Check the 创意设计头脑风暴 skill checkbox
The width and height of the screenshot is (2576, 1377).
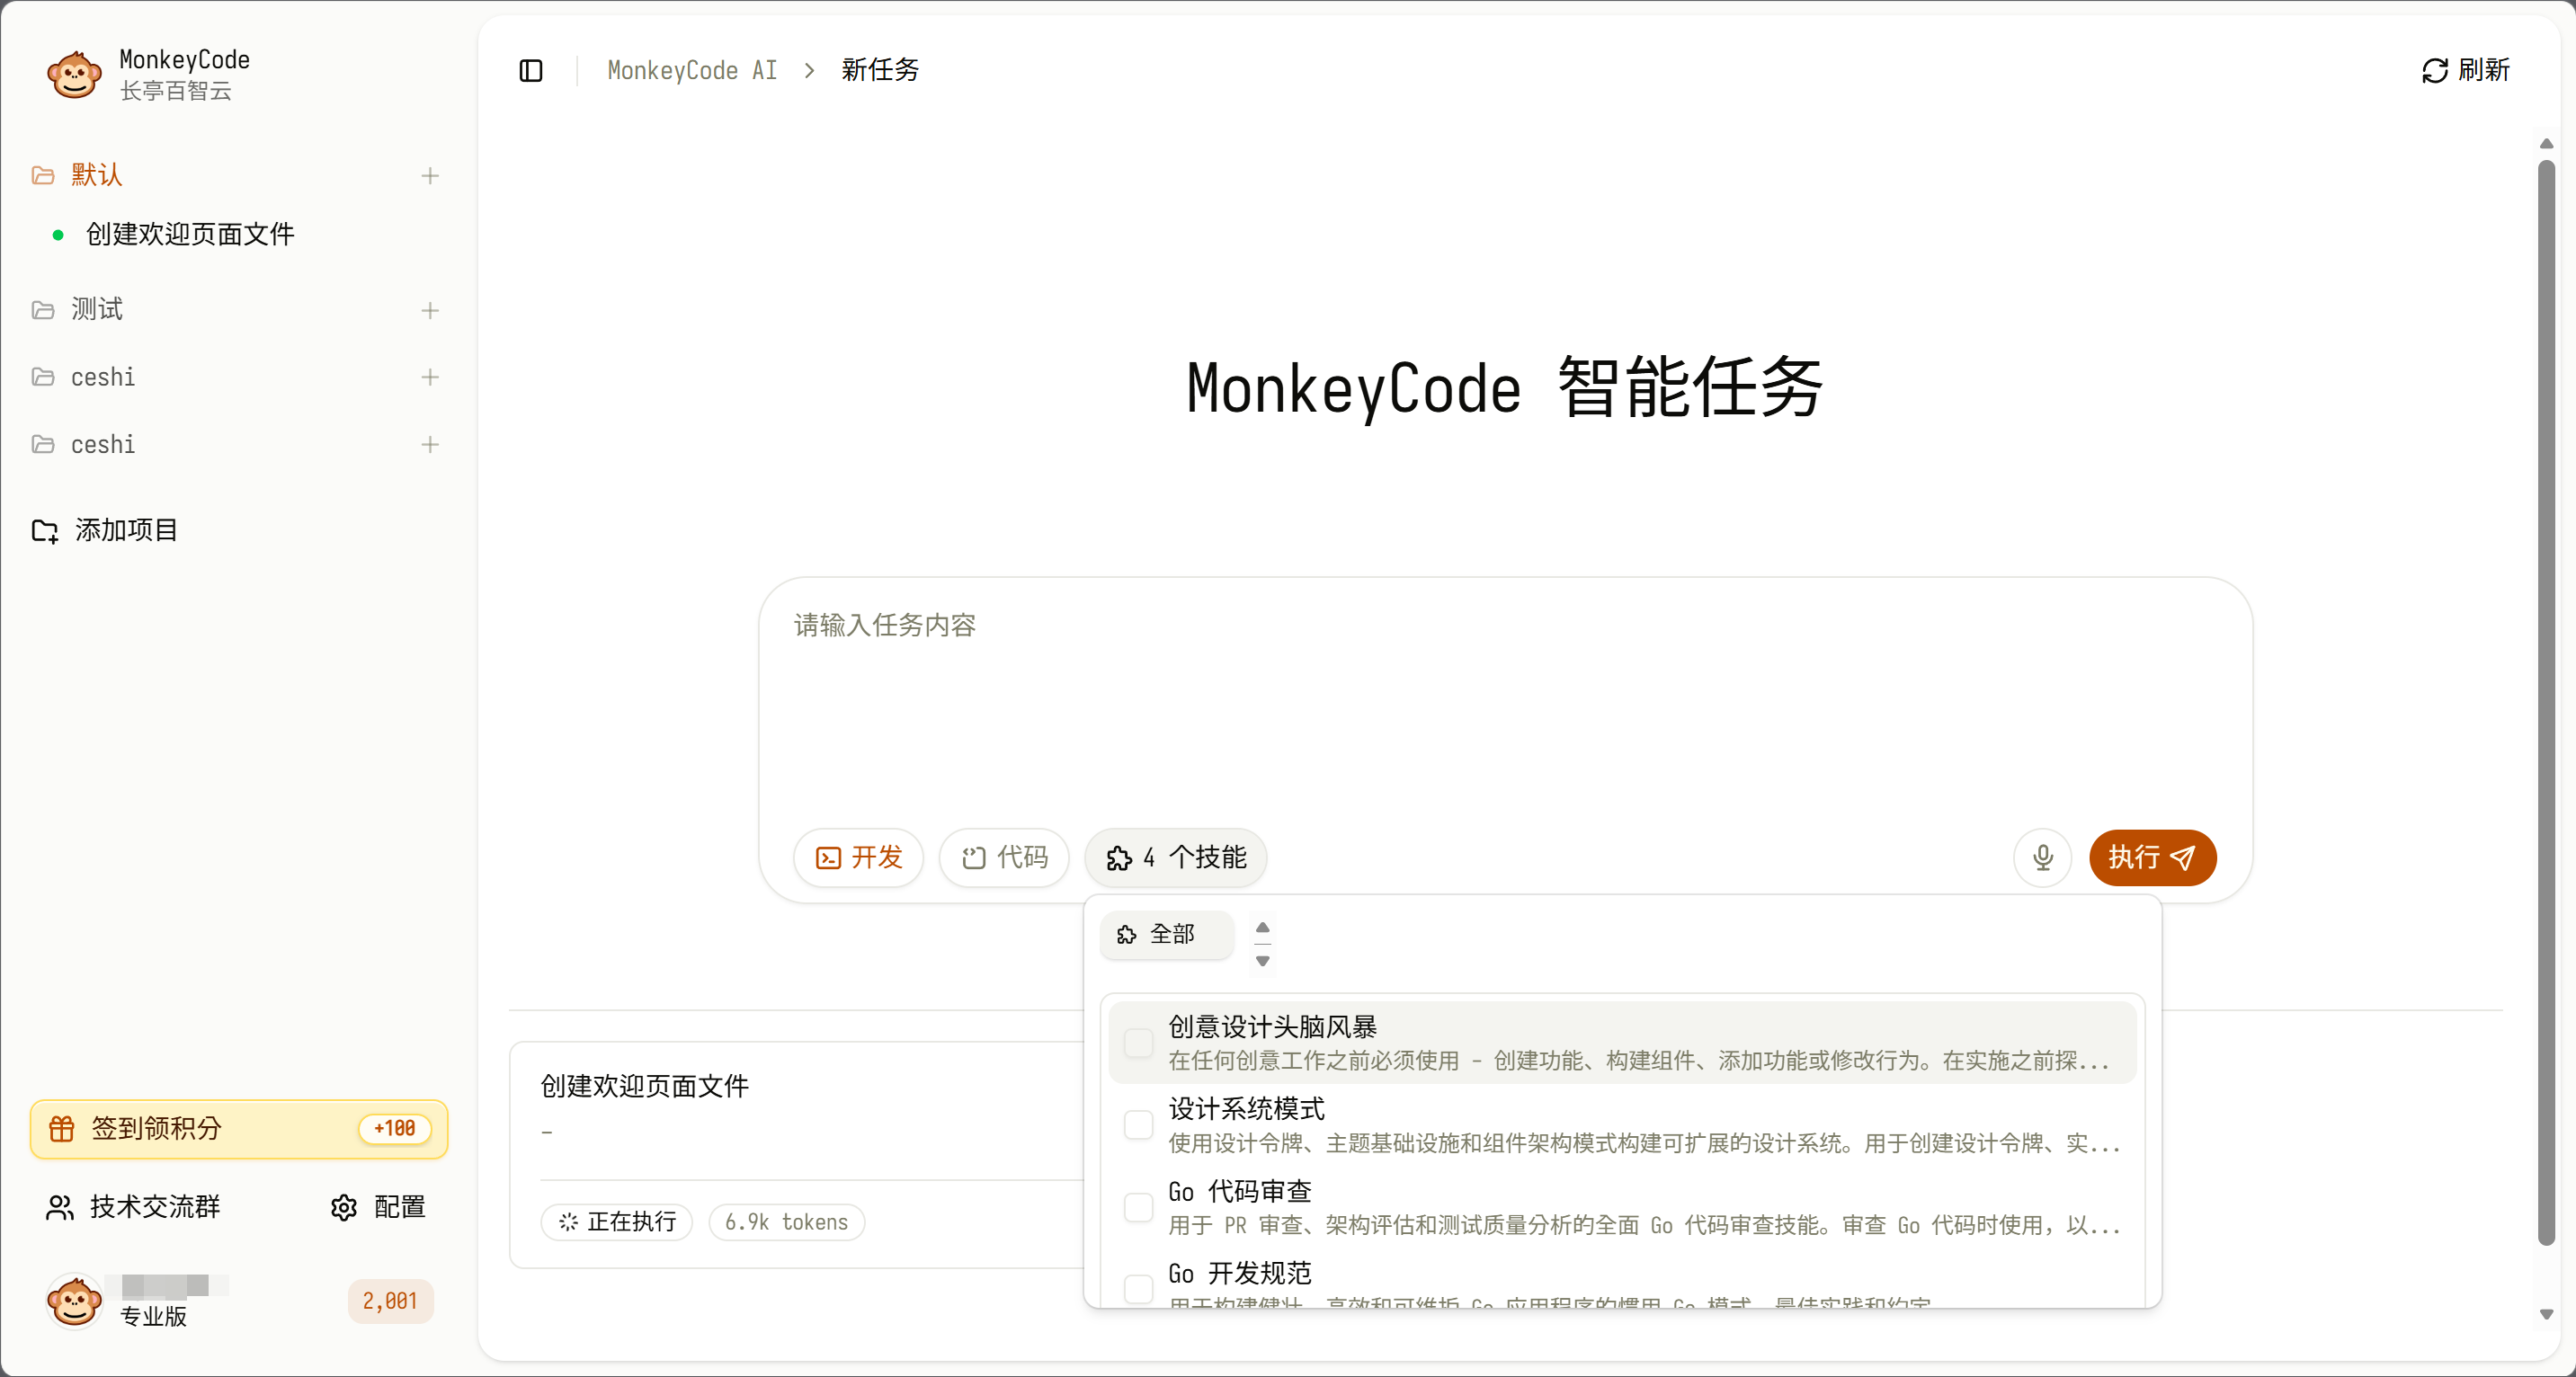(x=1138, y=1042)
